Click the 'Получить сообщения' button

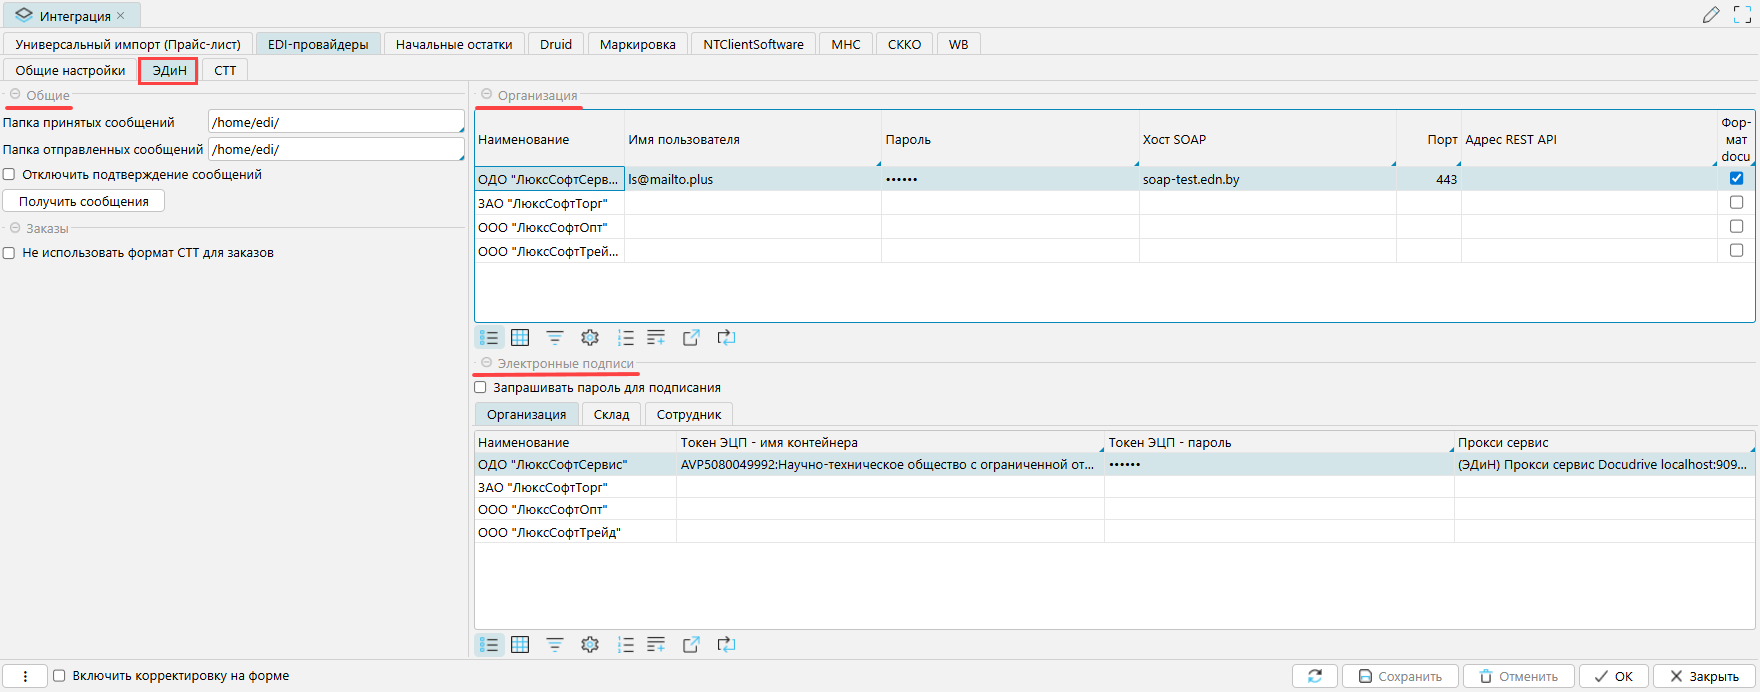[x=84, y=201]
